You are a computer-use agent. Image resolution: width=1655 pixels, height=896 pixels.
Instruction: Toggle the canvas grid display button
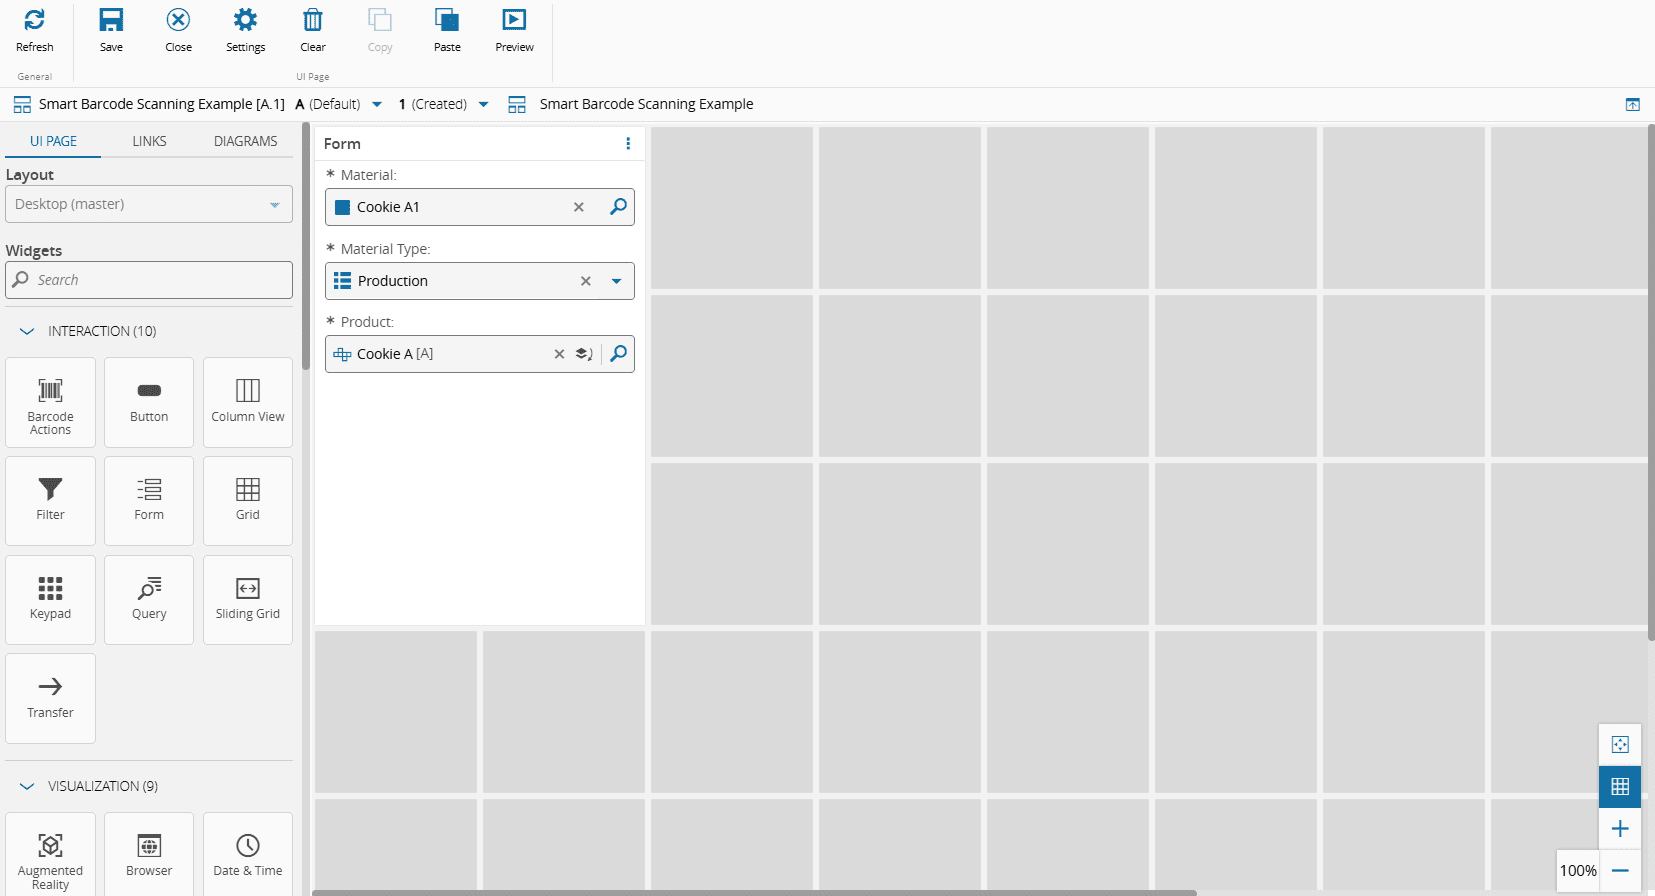[1620, 786]
